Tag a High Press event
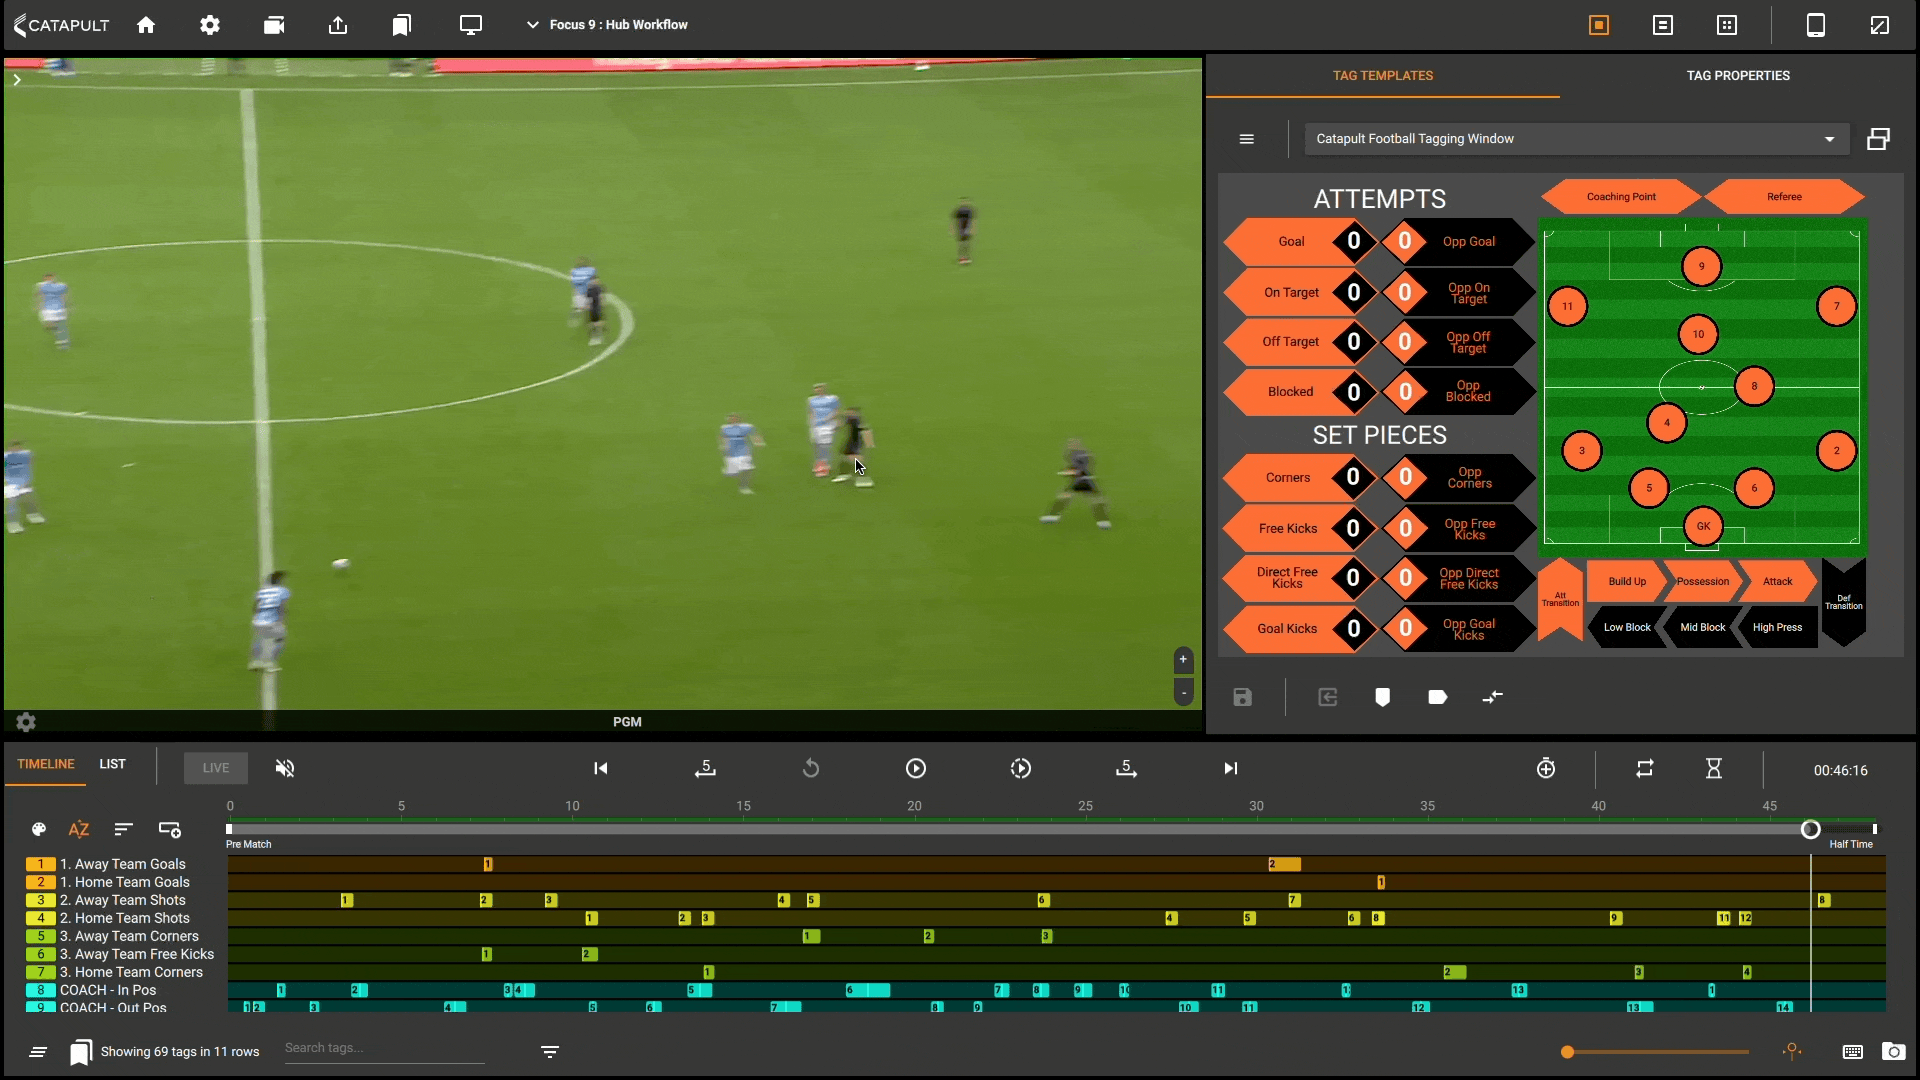 [x=1777, y=628]
